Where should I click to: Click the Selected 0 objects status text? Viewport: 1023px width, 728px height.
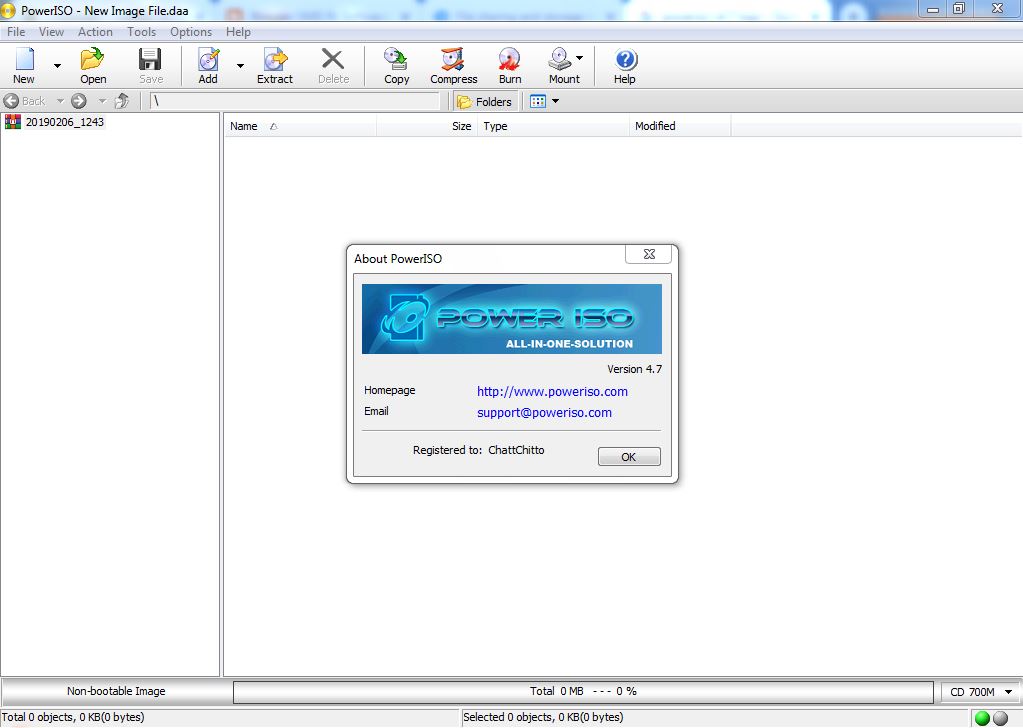pos(543,717)
